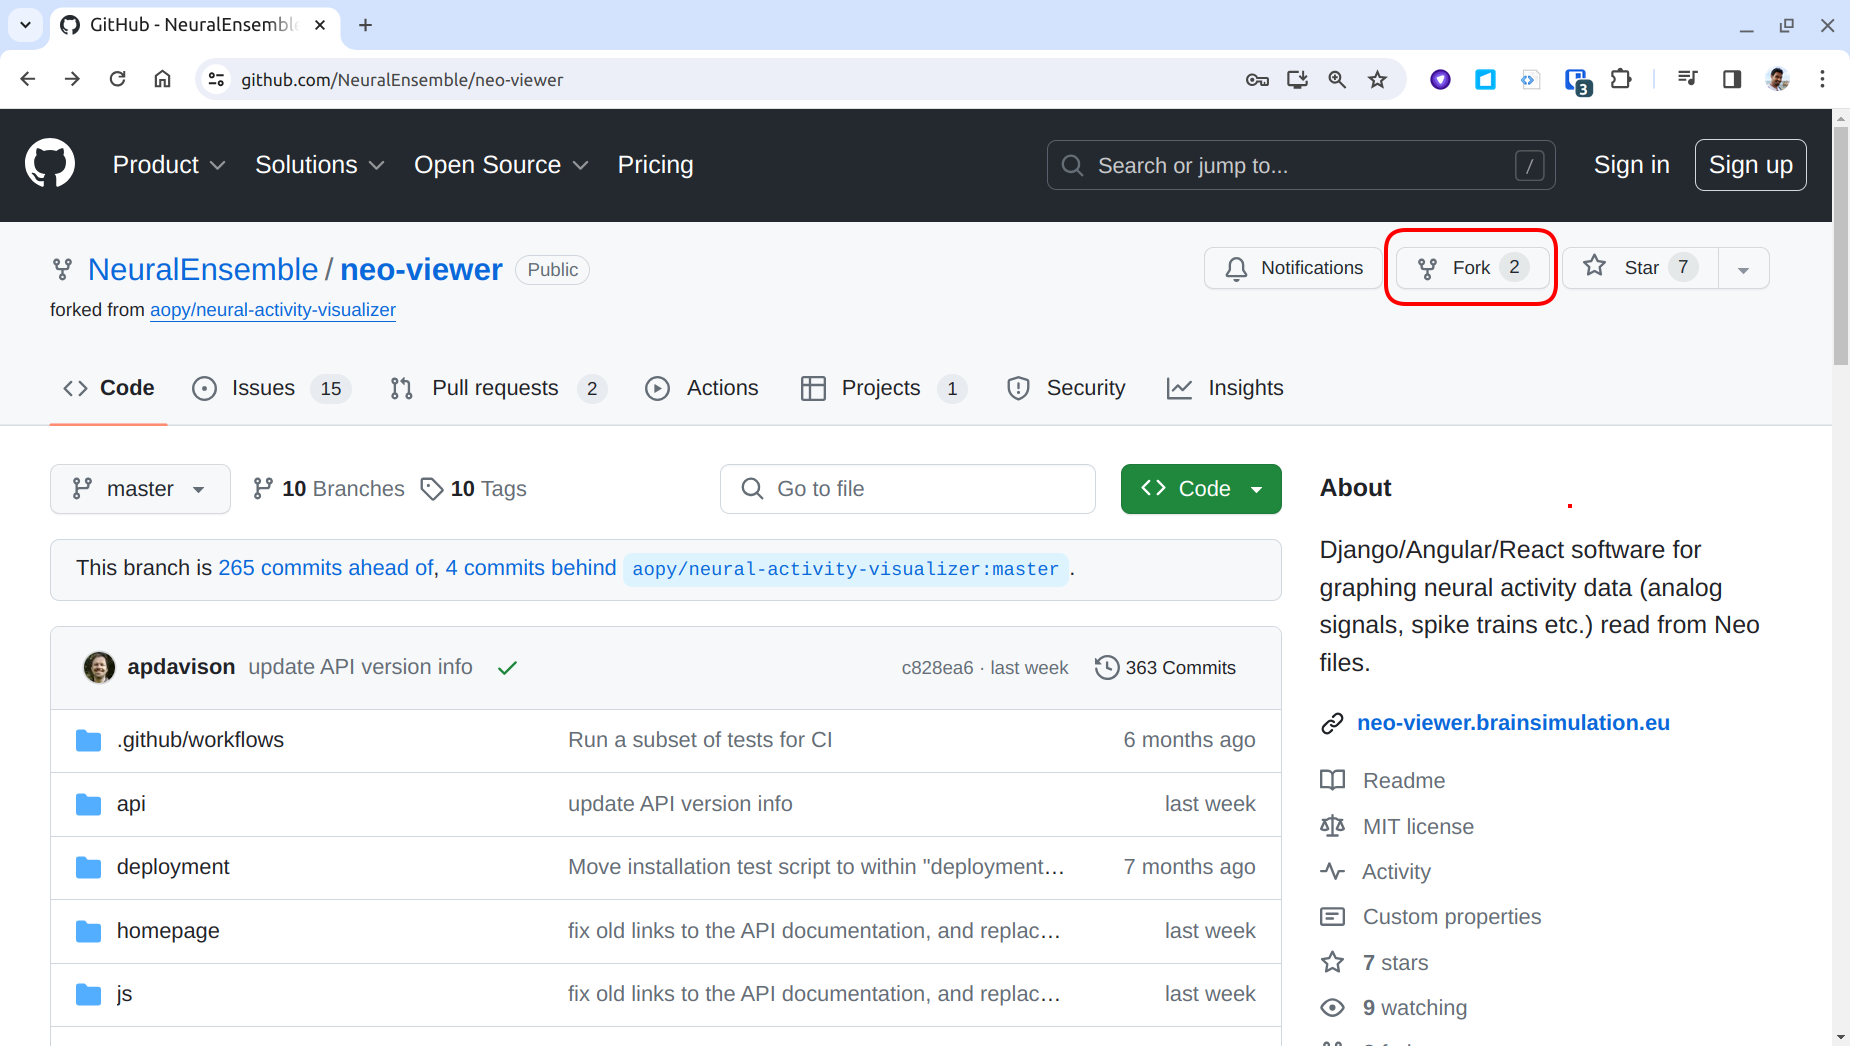The height and width of the screenshot is (1046, 1850).
Task: Click the Sign up button
Action: (x=1750, y=165)
